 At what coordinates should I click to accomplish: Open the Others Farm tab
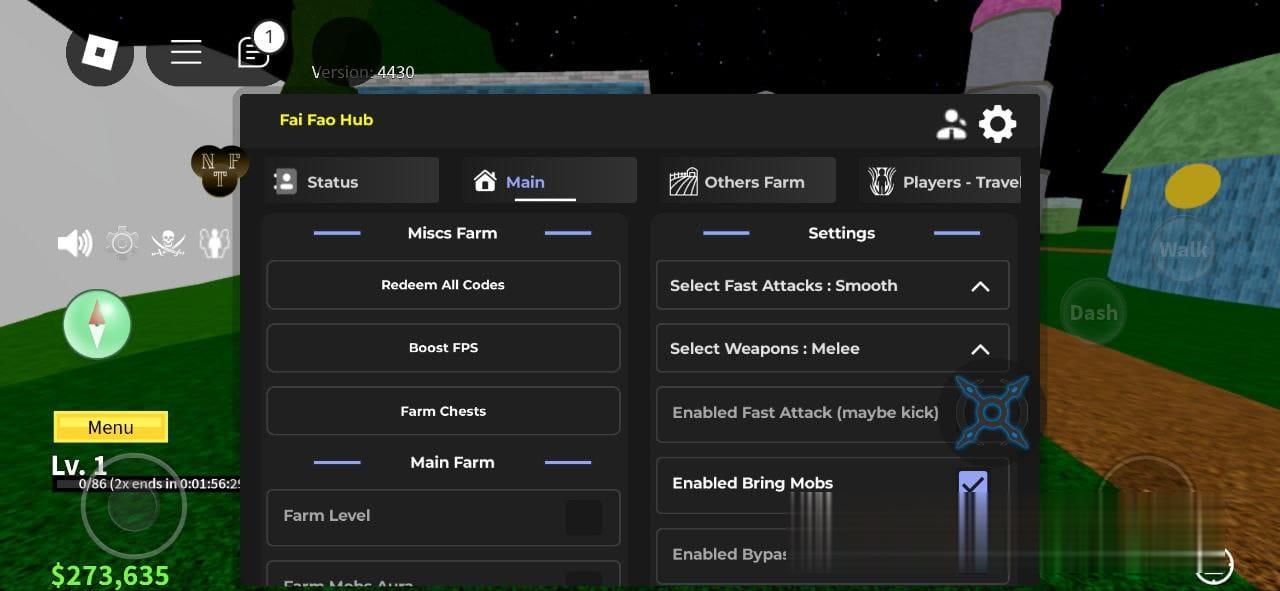746,181
